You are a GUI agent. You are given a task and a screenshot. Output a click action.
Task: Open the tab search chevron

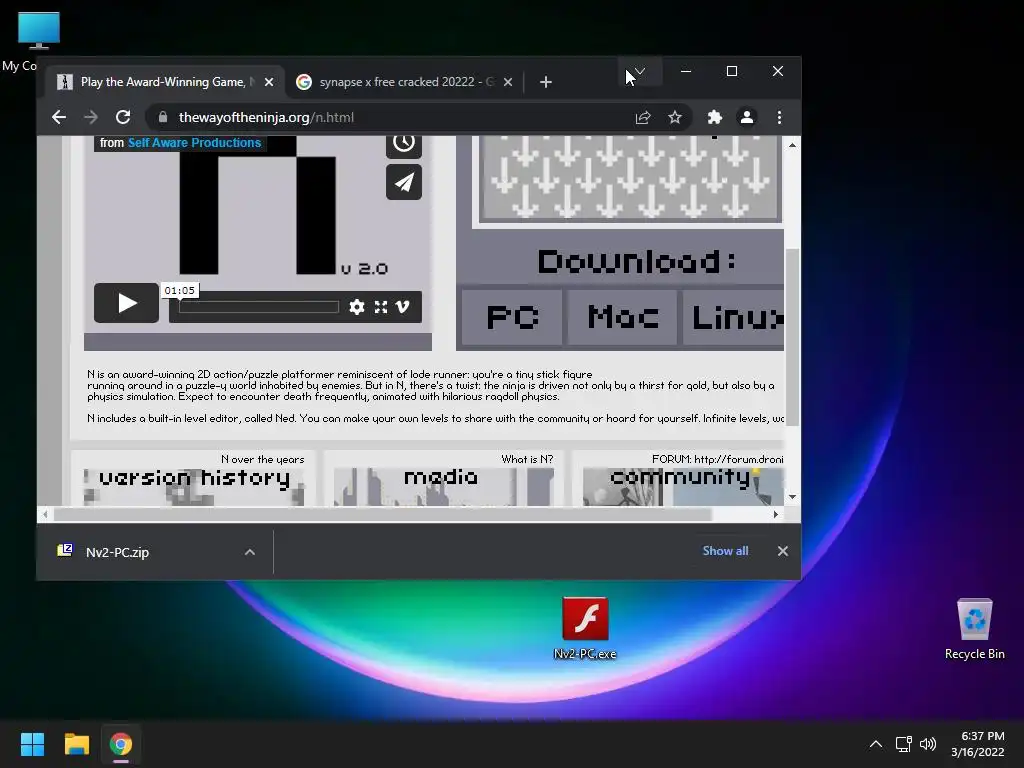640,71
